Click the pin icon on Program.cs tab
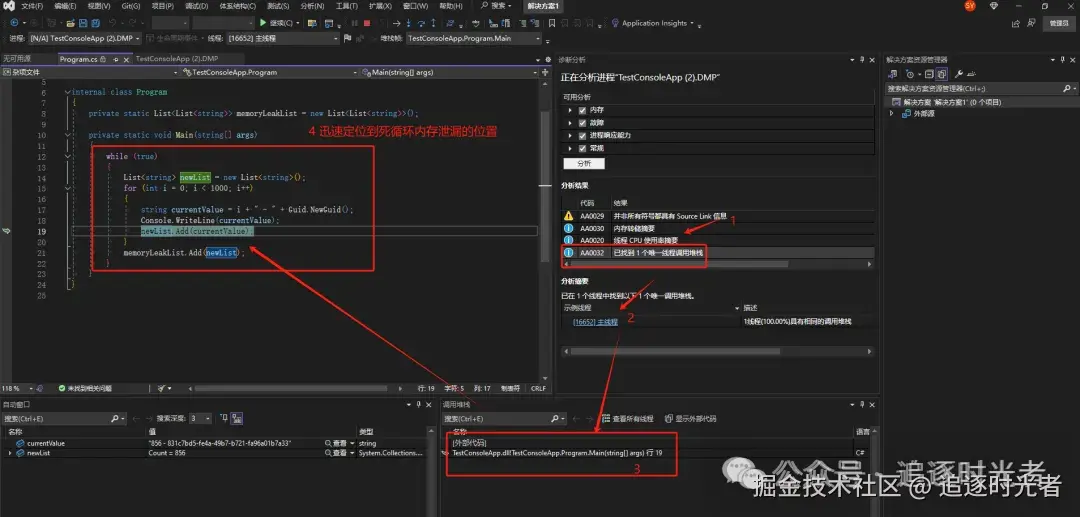The width and height of the screenshot is (1080, 517). 114,60
